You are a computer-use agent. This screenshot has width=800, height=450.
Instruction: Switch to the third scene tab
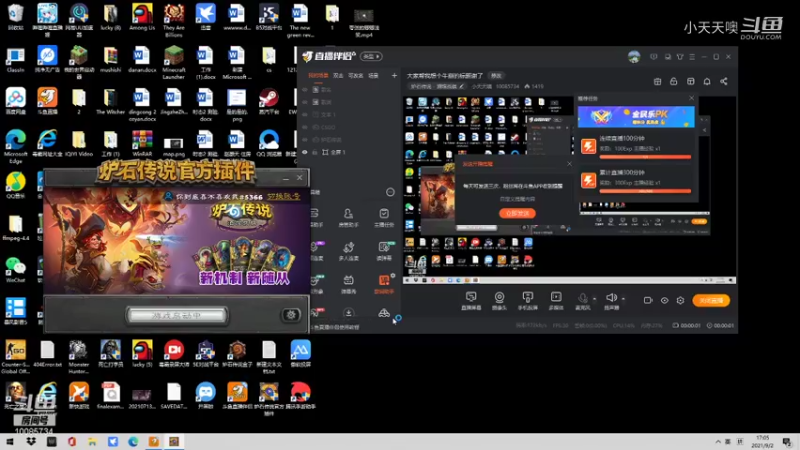point(355,76)
